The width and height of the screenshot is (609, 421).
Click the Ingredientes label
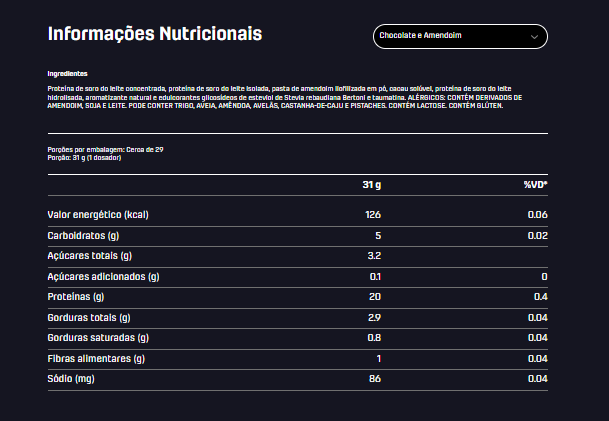tap(67, 74)
